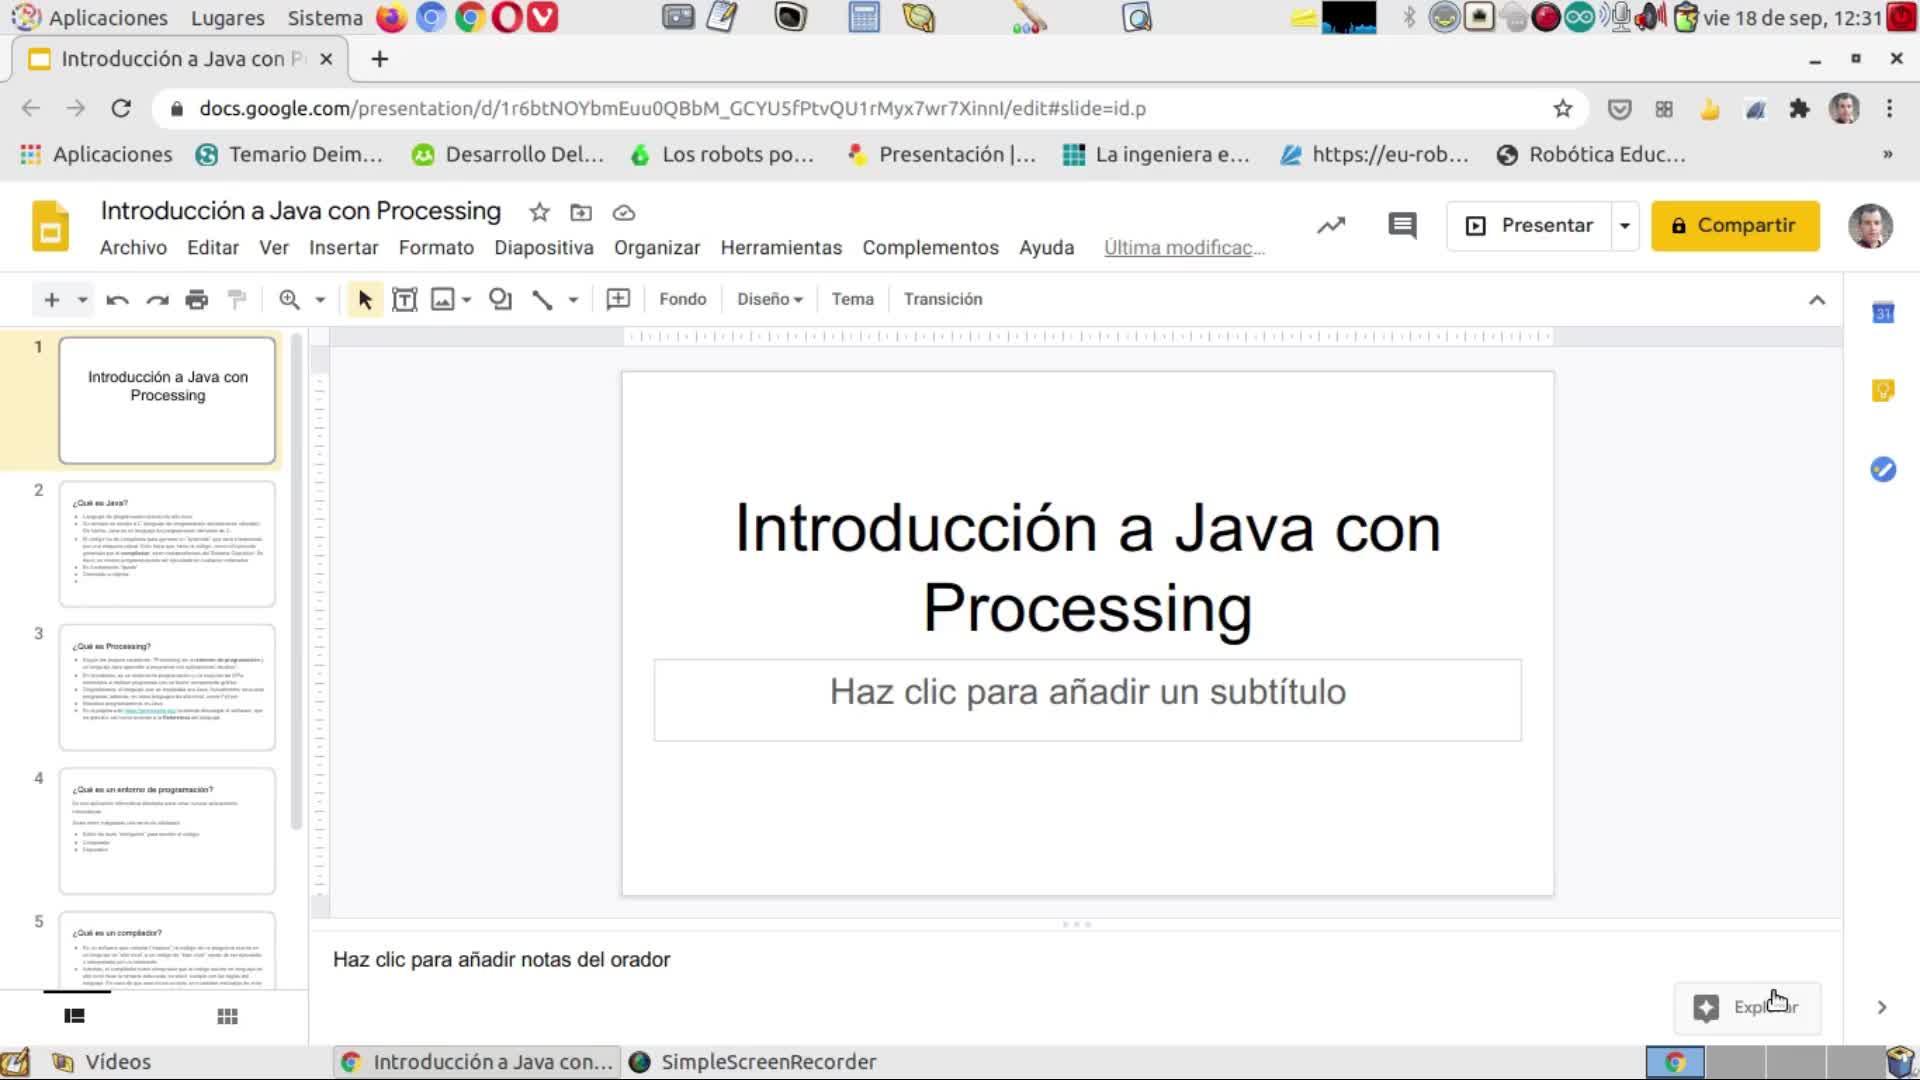Open comment history speech bubble icon
This screenshot has width=1920, height=1080.
point(1402,225)
